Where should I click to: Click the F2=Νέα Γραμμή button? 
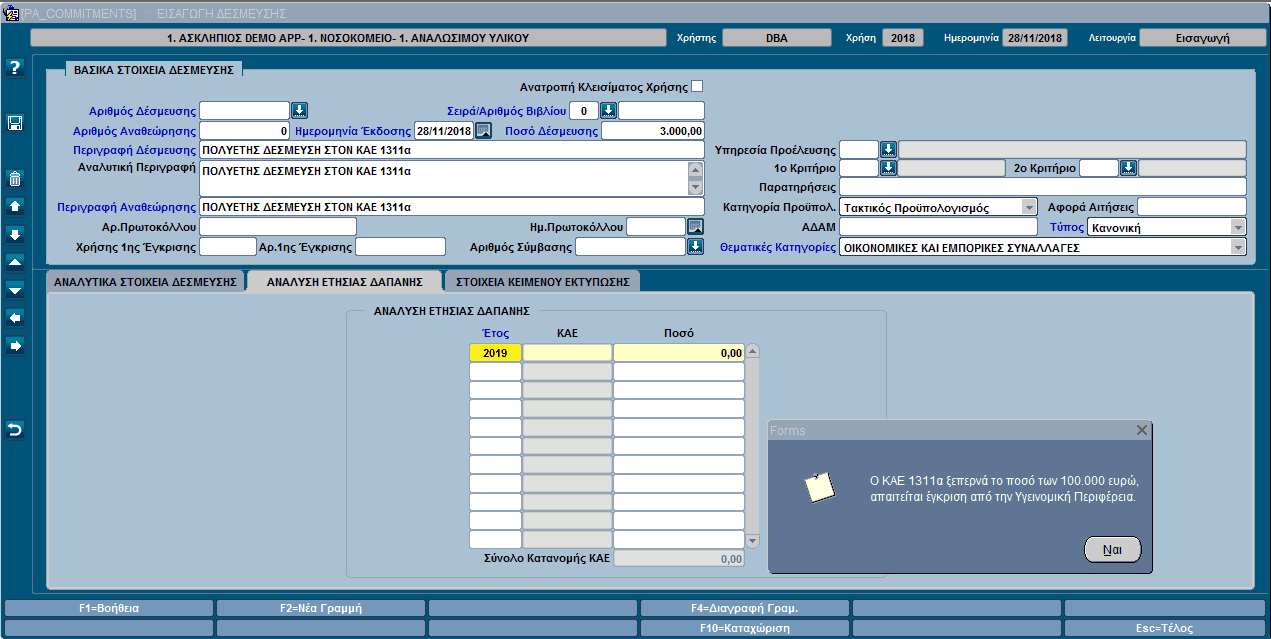pos(321,608)
